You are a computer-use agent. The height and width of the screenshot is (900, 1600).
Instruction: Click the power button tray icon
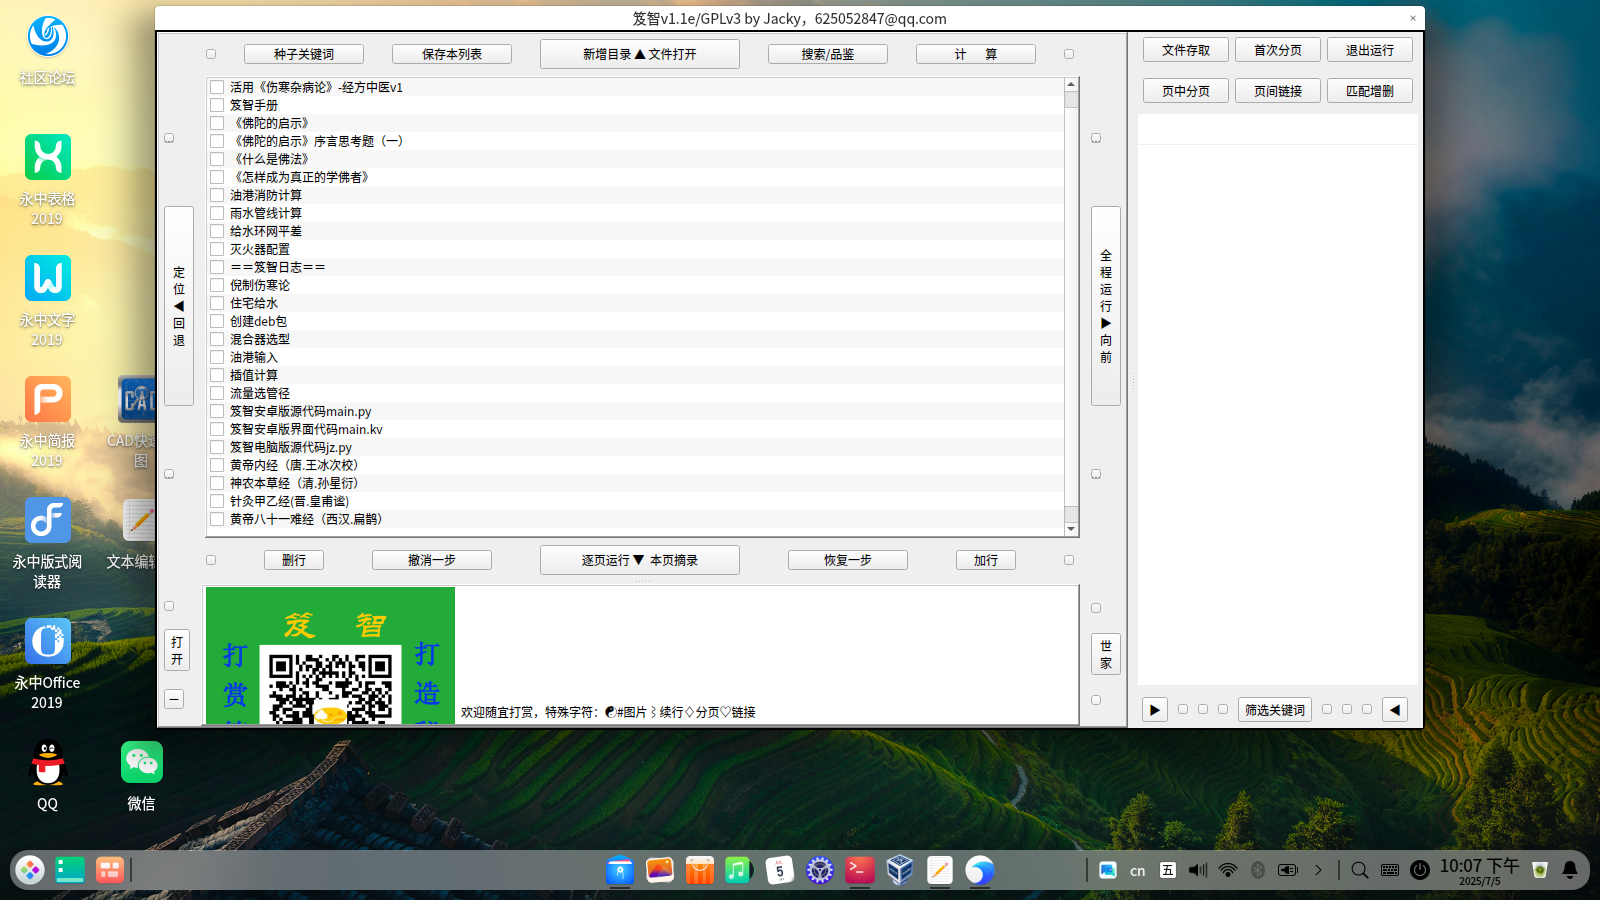(1420, 870)
